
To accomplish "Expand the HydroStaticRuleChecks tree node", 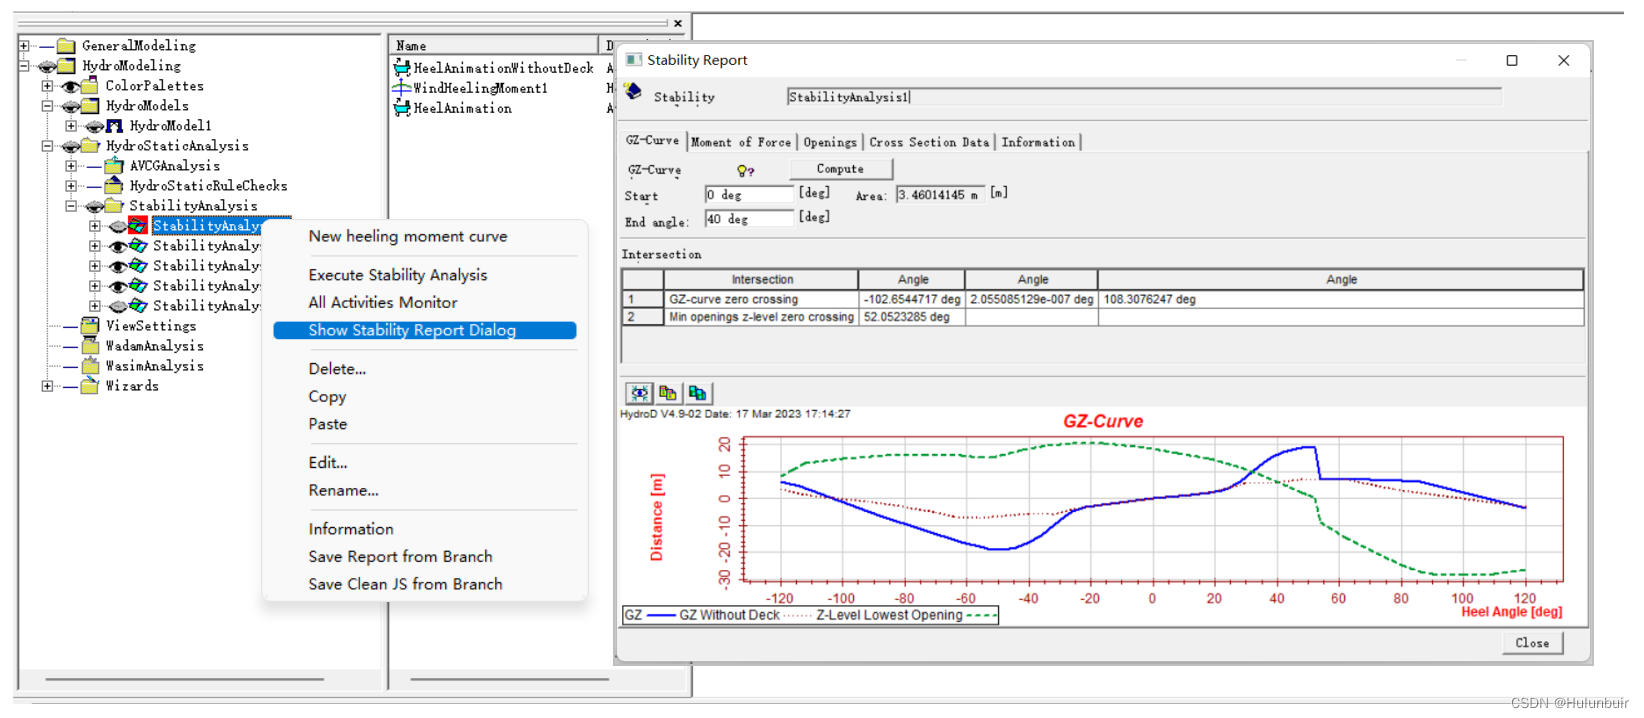I will point(71,186).
